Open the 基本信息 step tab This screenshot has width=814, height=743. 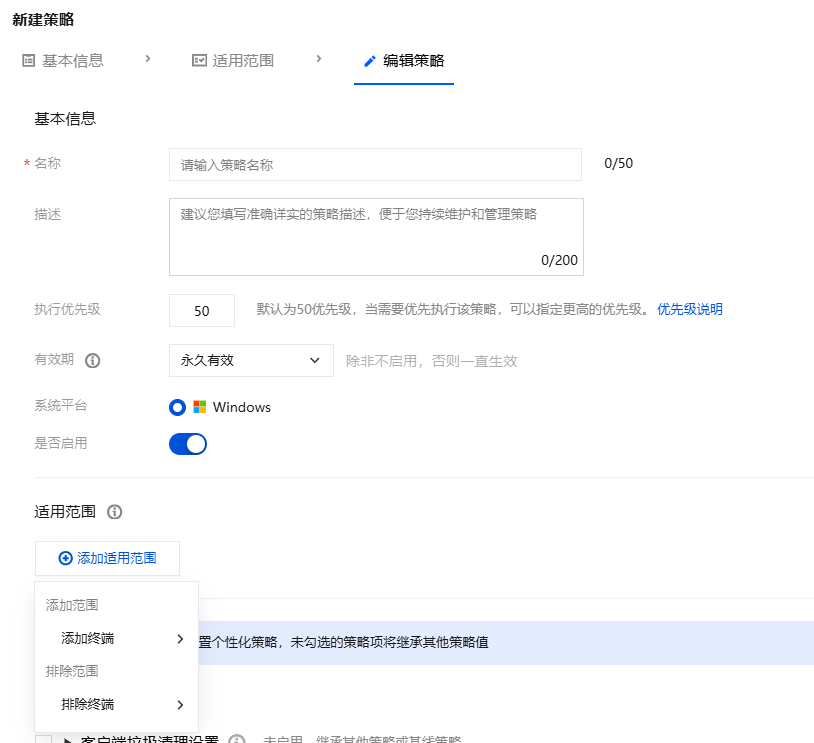click(x=63, y=61)
